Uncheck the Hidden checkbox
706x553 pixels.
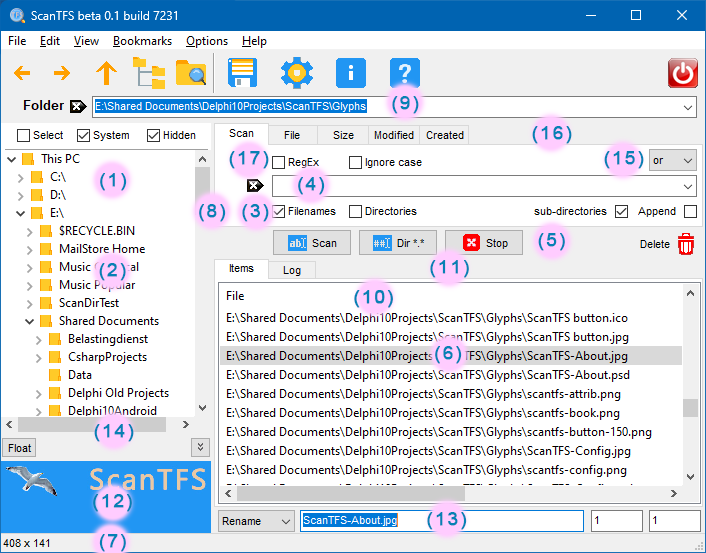tap(153, 136)
